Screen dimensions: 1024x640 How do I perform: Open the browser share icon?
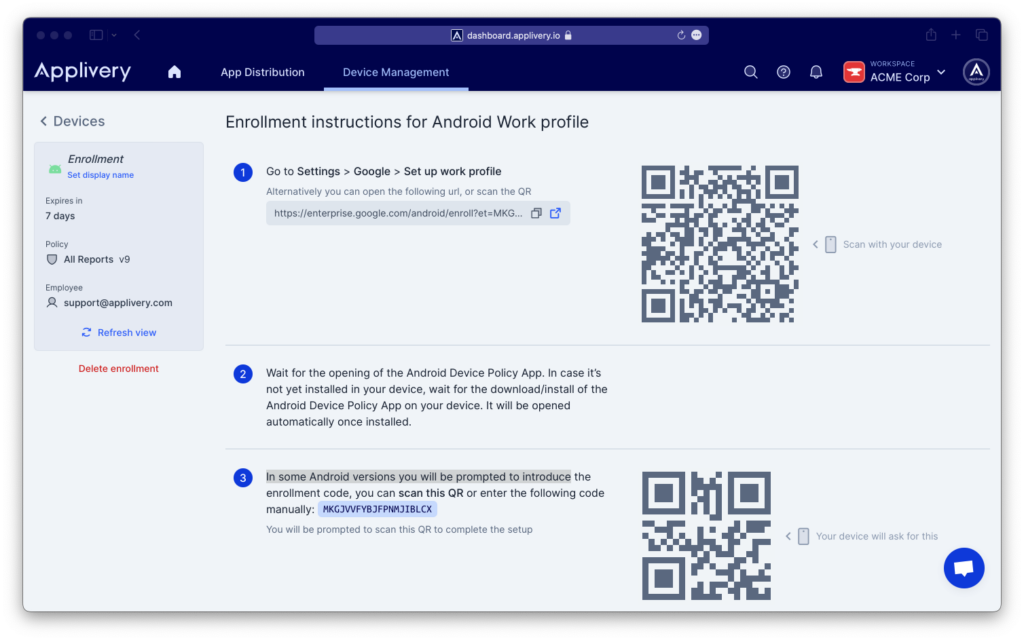point(931,35)
